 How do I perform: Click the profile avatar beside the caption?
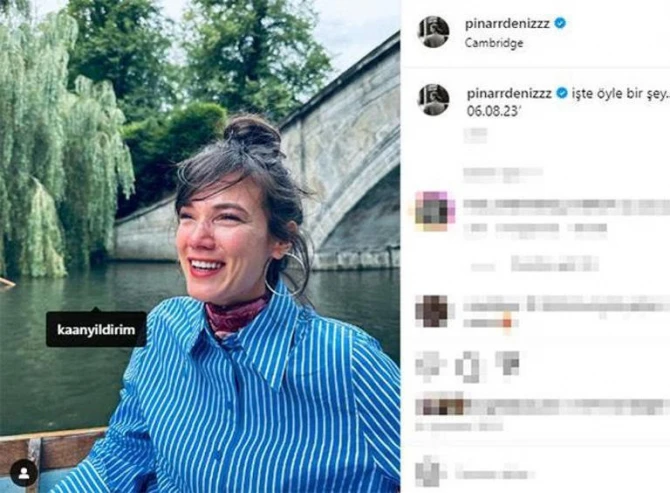pyautogui.click(x=433, y=100)
